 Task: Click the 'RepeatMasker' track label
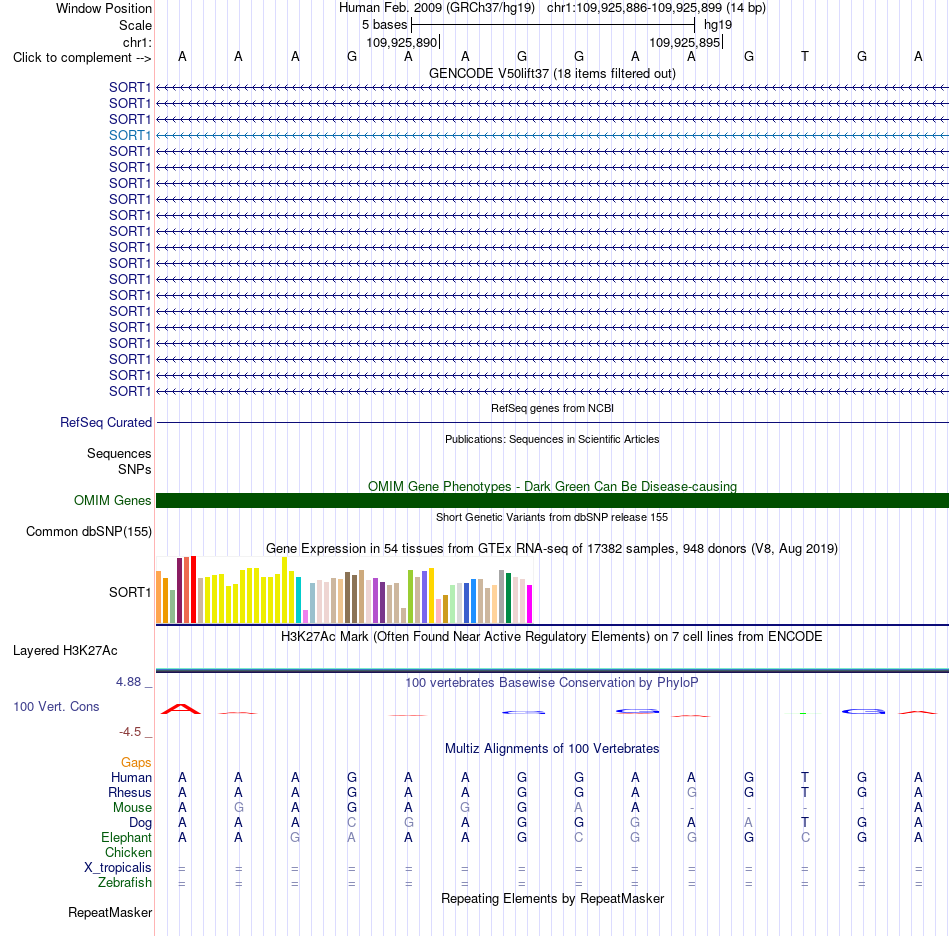(x=110, y=912)
